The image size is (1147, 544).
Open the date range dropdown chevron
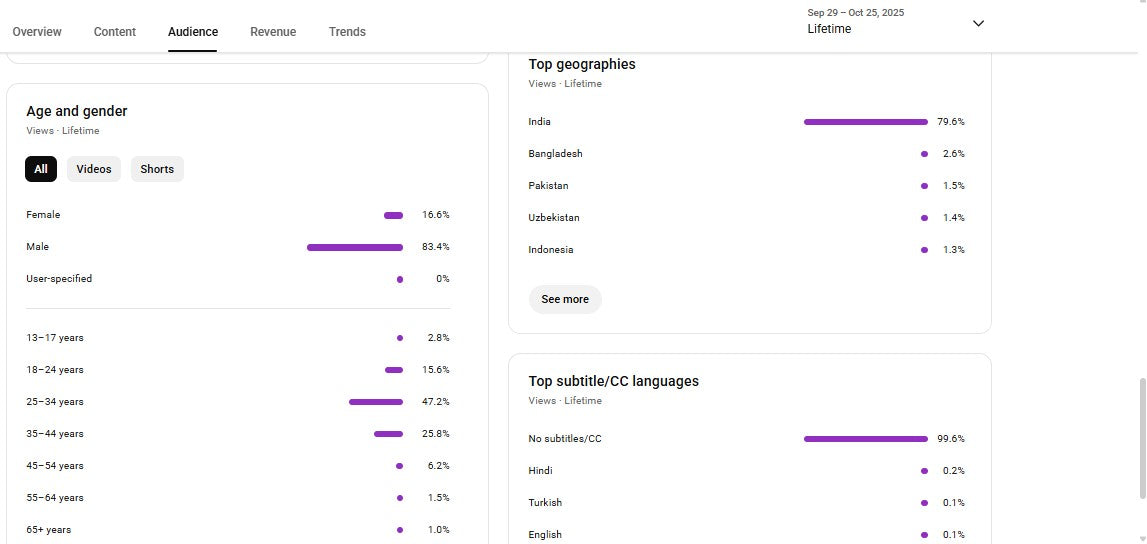pyautogui.click(x=978, y=23)
